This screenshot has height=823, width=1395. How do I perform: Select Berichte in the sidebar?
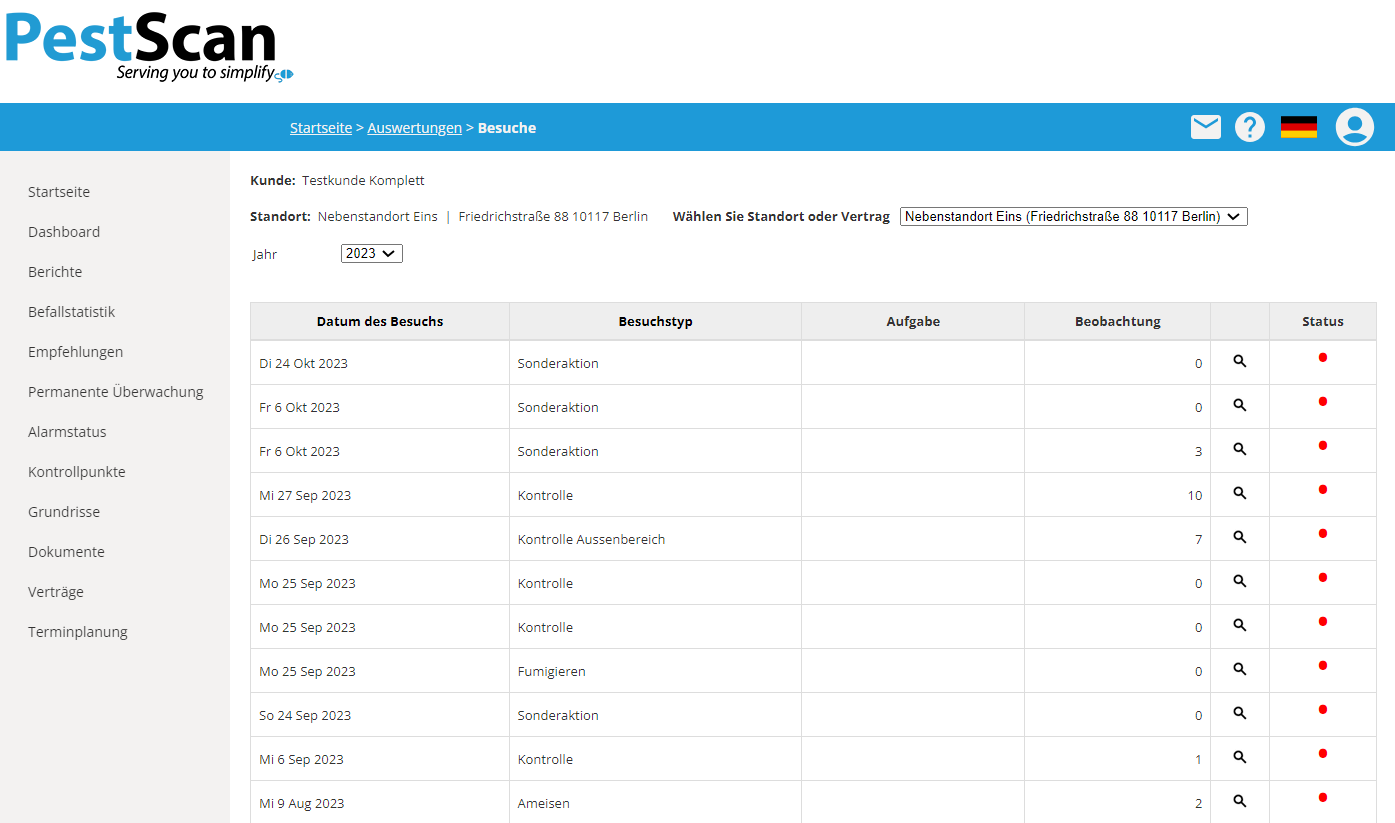55,272
